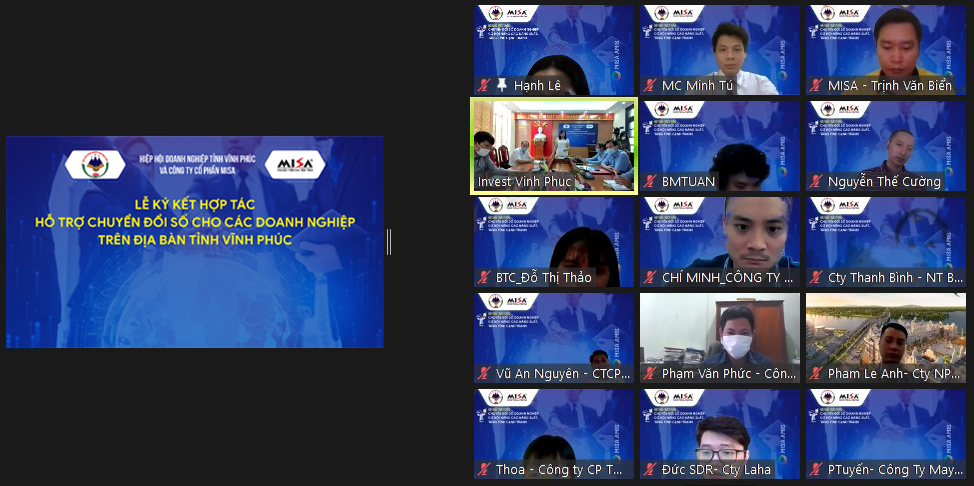Select Phạm Văn Phức video tile

pos(720,337)
